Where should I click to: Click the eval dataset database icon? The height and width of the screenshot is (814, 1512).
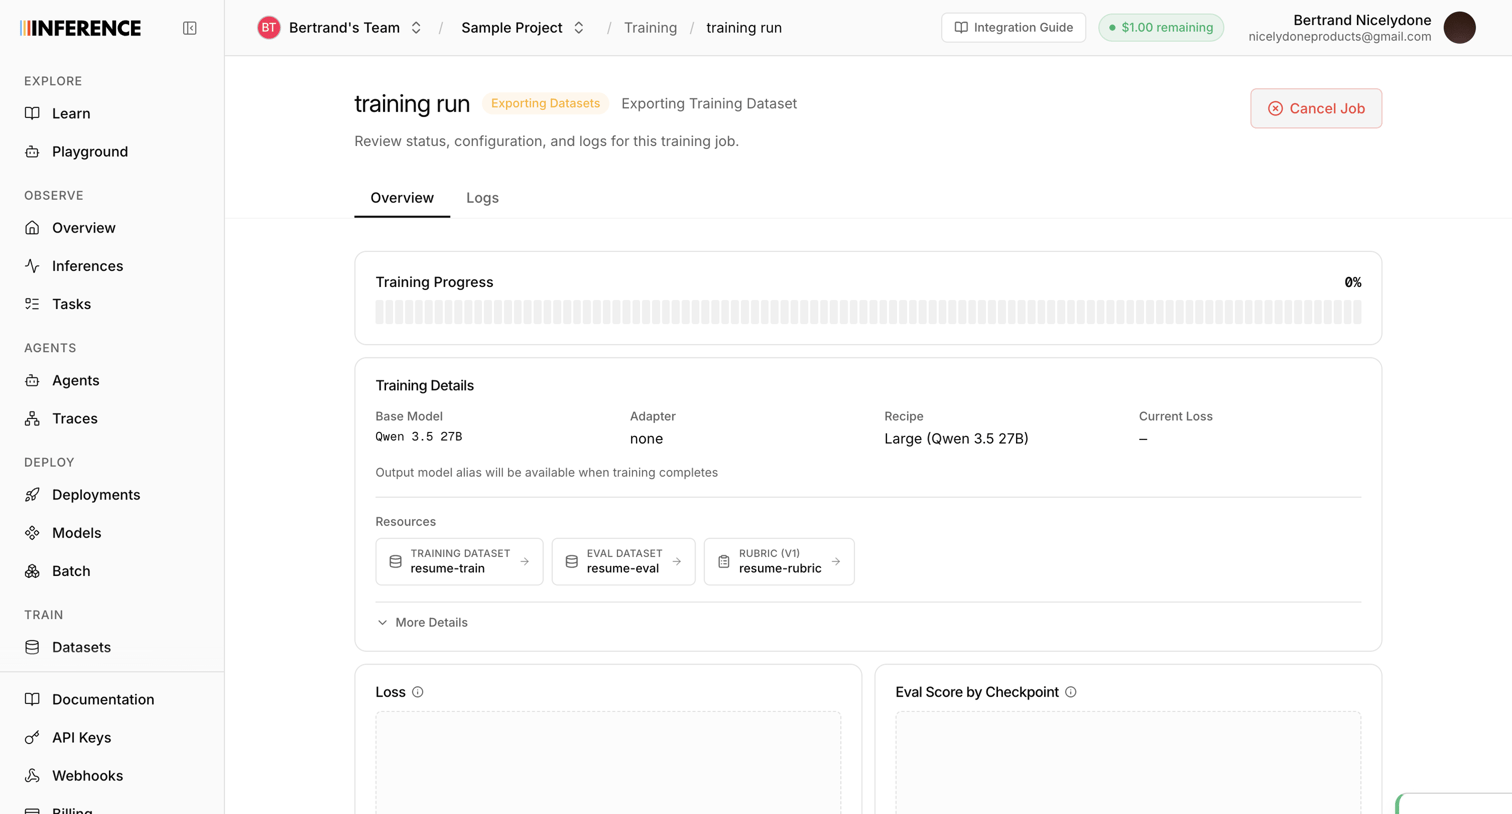(571, 562)
